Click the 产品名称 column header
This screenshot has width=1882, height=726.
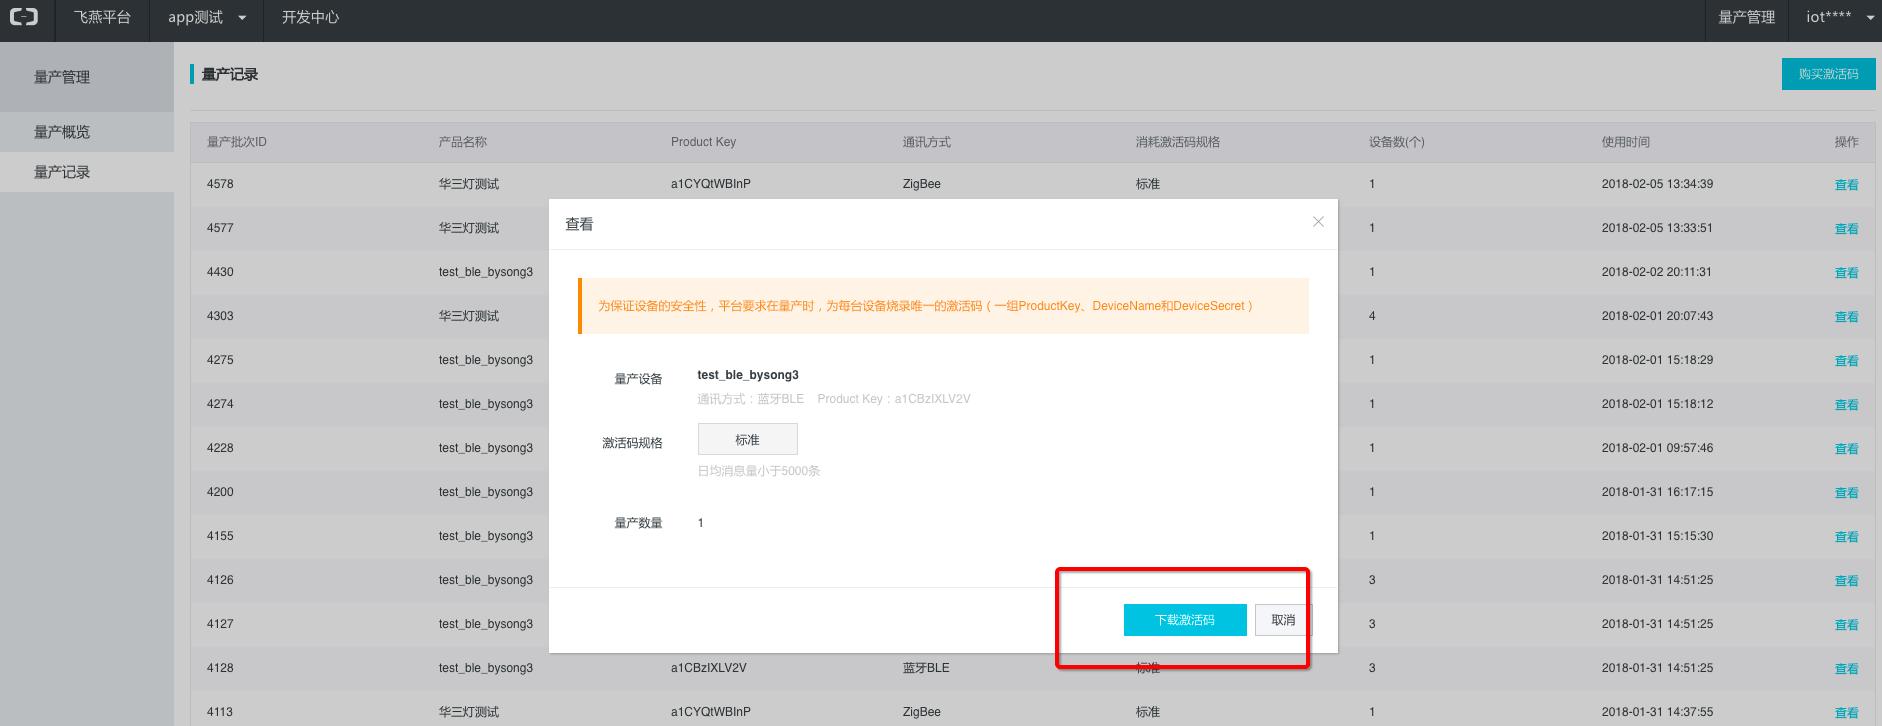point(463,142)
